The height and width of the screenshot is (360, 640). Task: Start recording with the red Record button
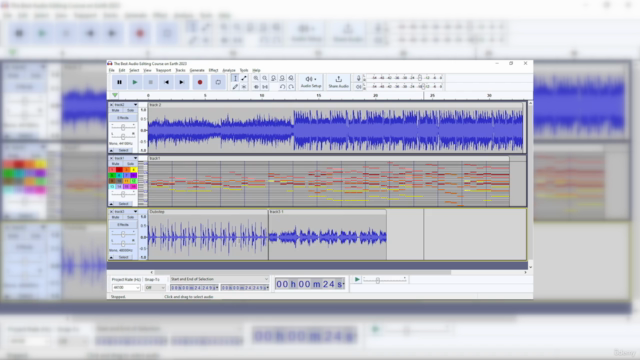[x=200, y=82]
